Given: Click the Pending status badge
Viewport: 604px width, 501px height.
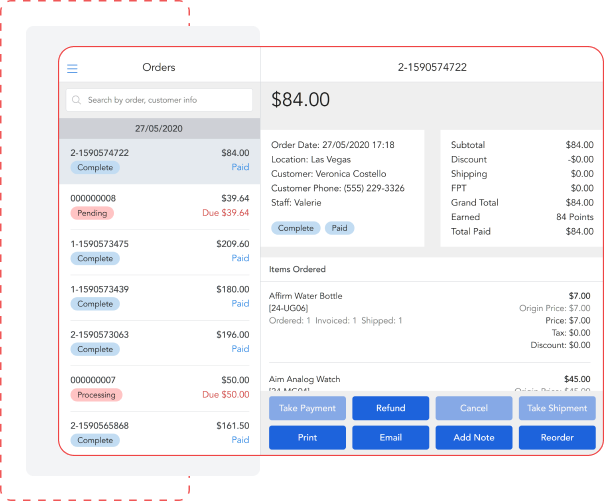Looking at the screenshot, I should click(92, 213).
